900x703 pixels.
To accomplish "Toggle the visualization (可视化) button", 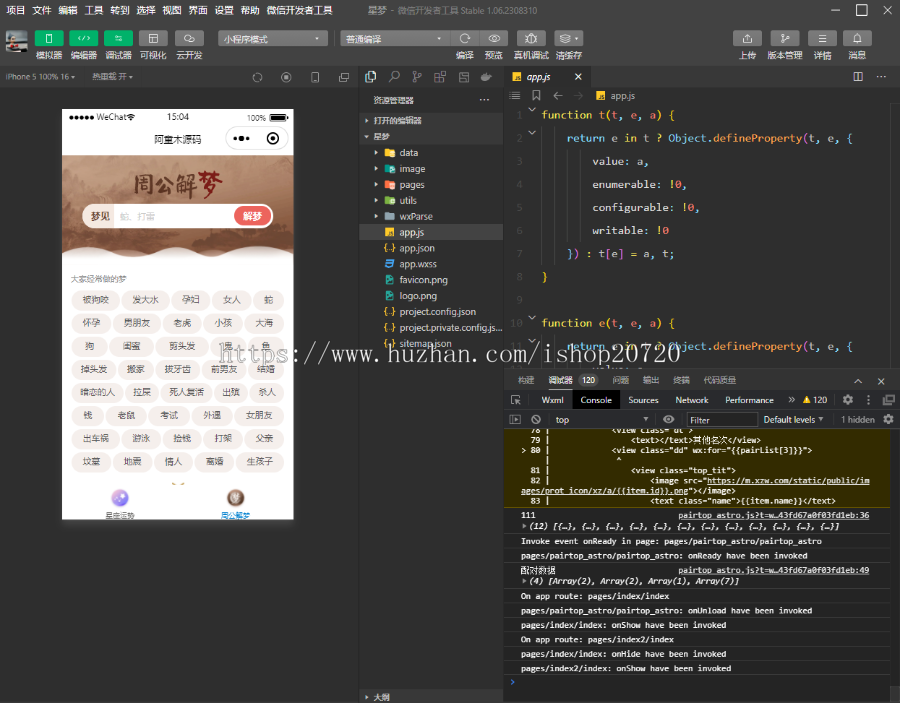I will point(153,38).
